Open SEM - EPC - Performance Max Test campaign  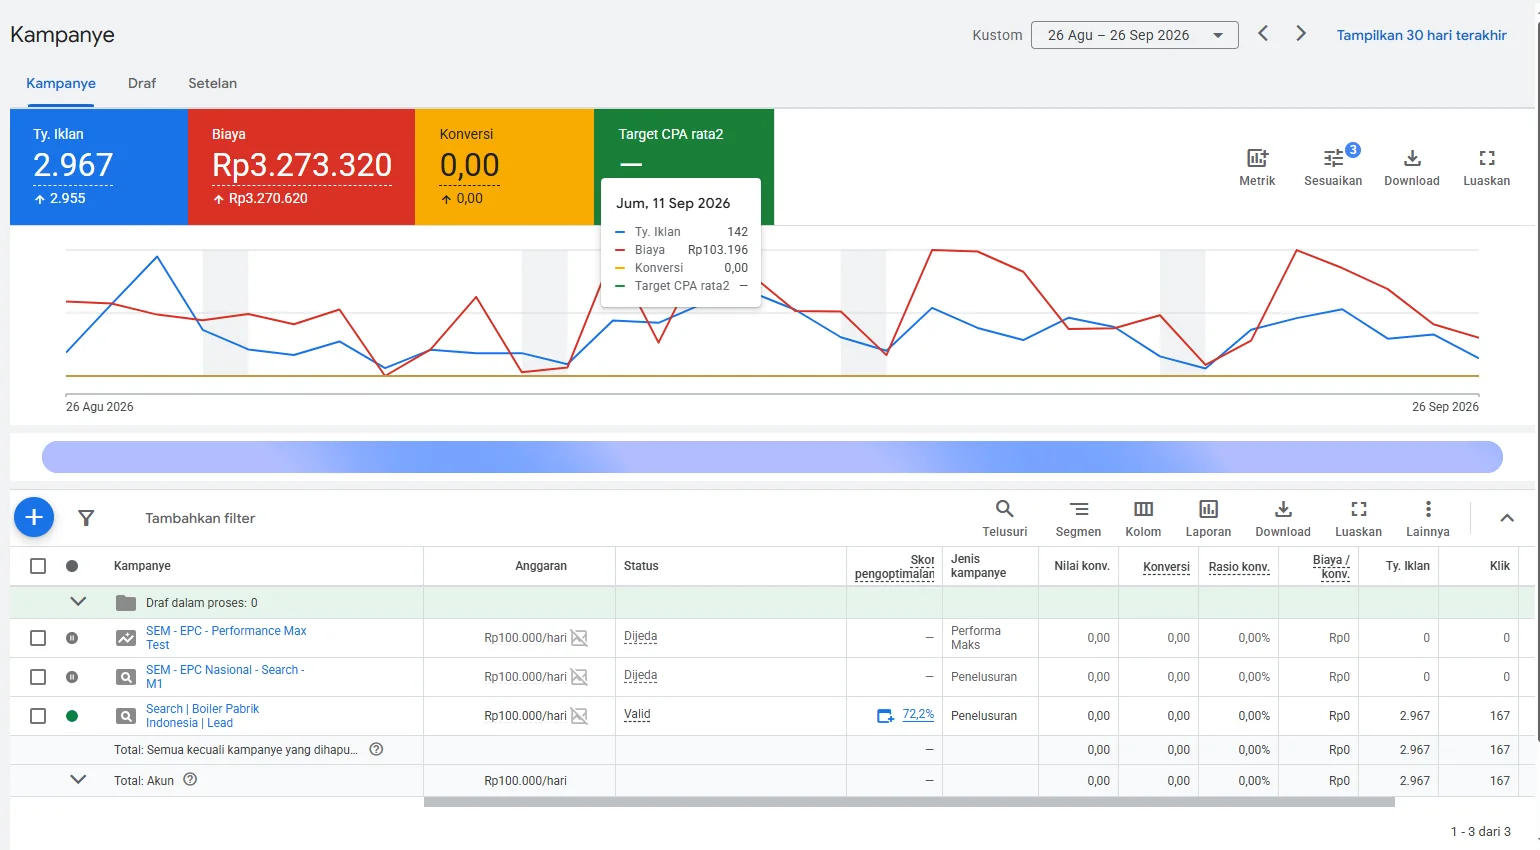click(x=226, y=638)
